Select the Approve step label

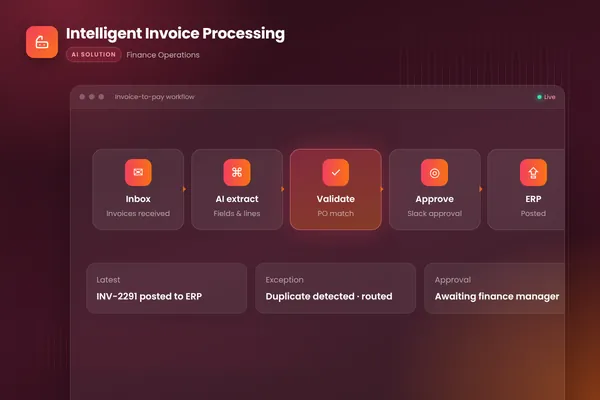click(434, 199)
